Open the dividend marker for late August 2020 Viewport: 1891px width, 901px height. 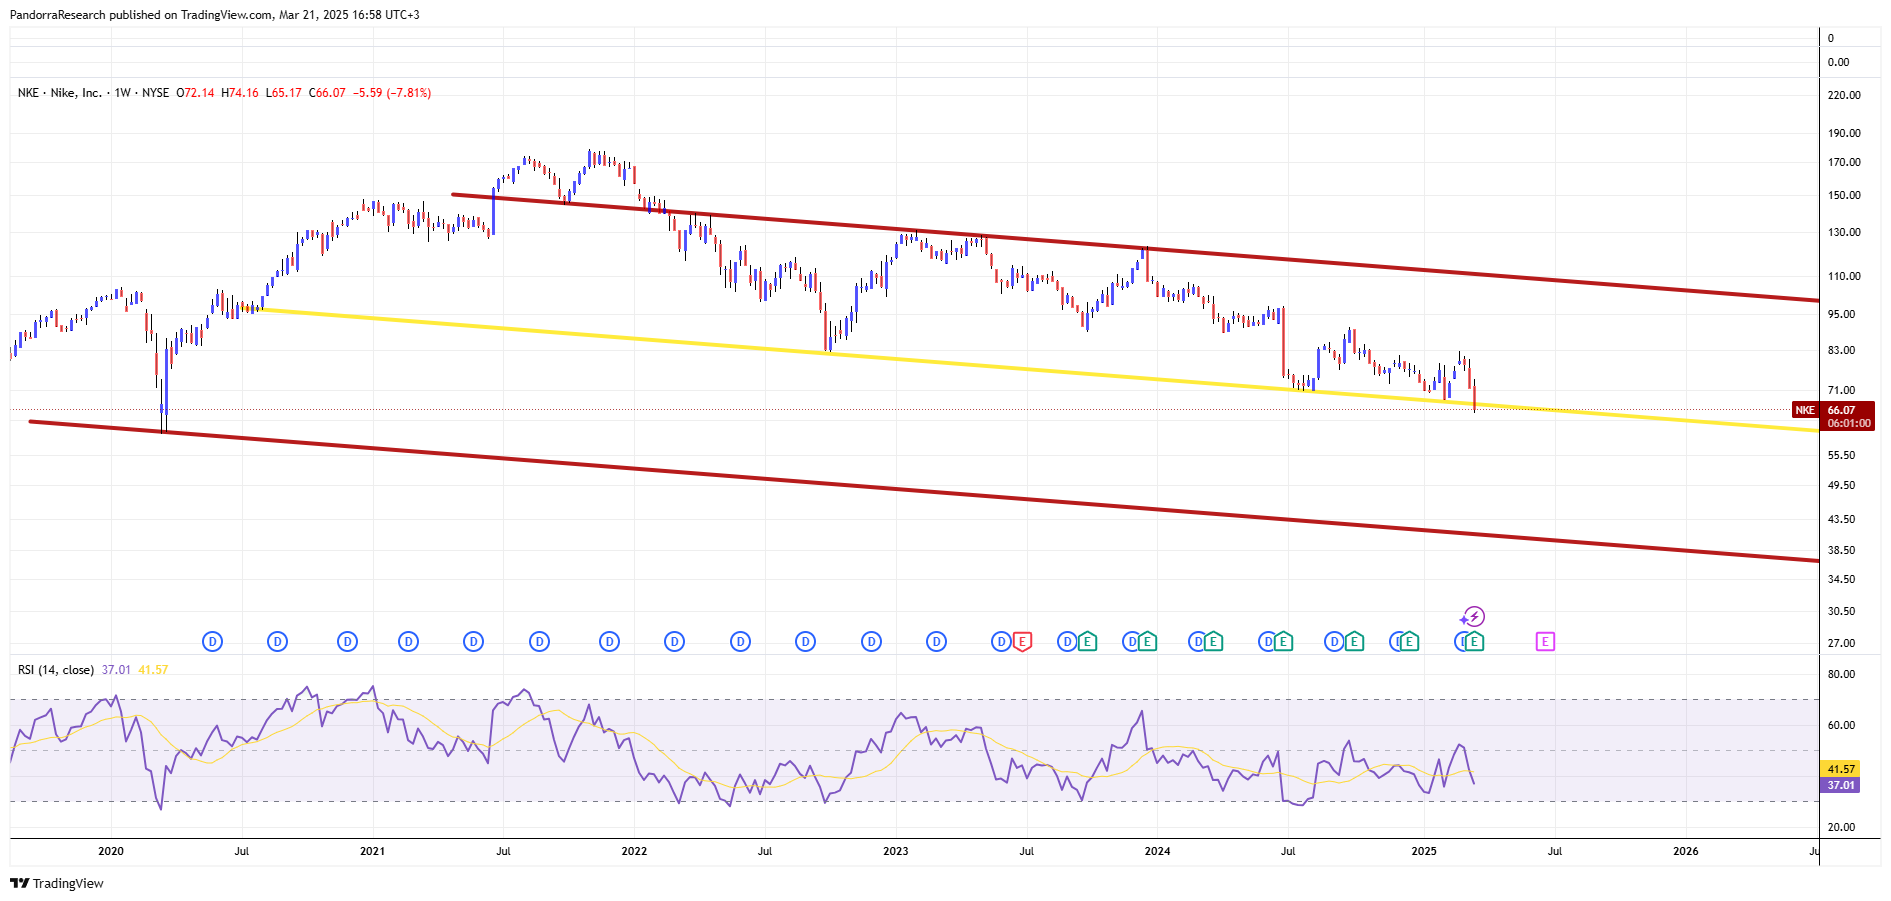tap(278, 641)
